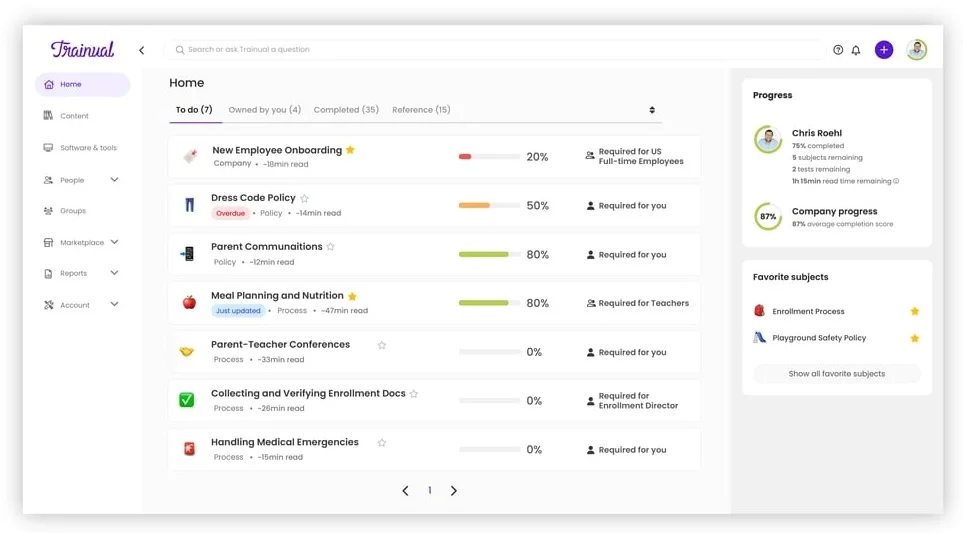
Task: Expand the People menu chevron
Action: coord(114,180)
